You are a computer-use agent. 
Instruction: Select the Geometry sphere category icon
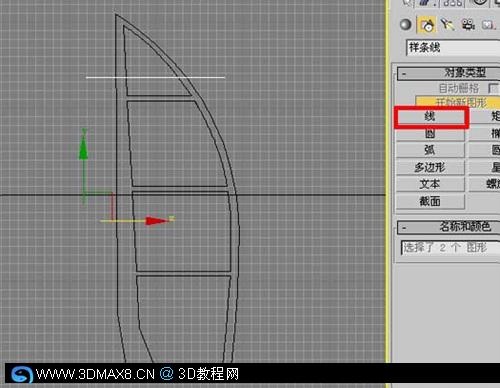(405, 25)
